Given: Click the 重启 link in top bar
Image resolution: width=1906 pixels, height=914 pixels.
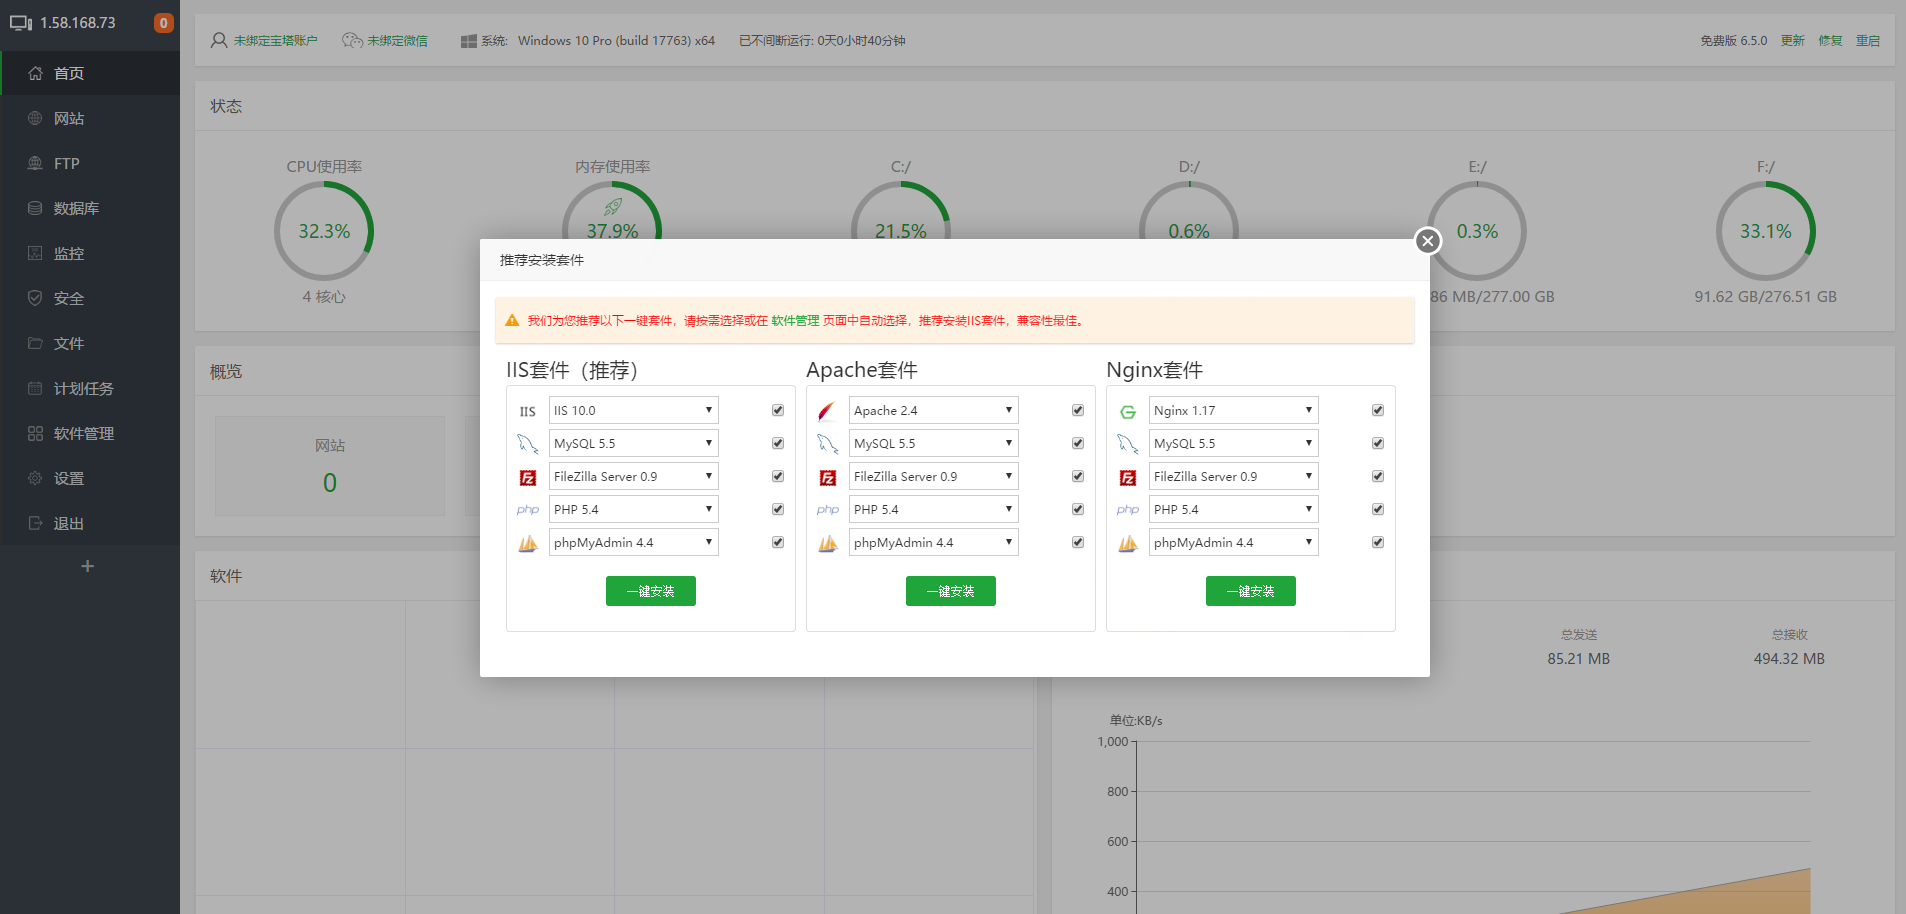Looking at the screenshot, I should click(x=1868, y=41).
